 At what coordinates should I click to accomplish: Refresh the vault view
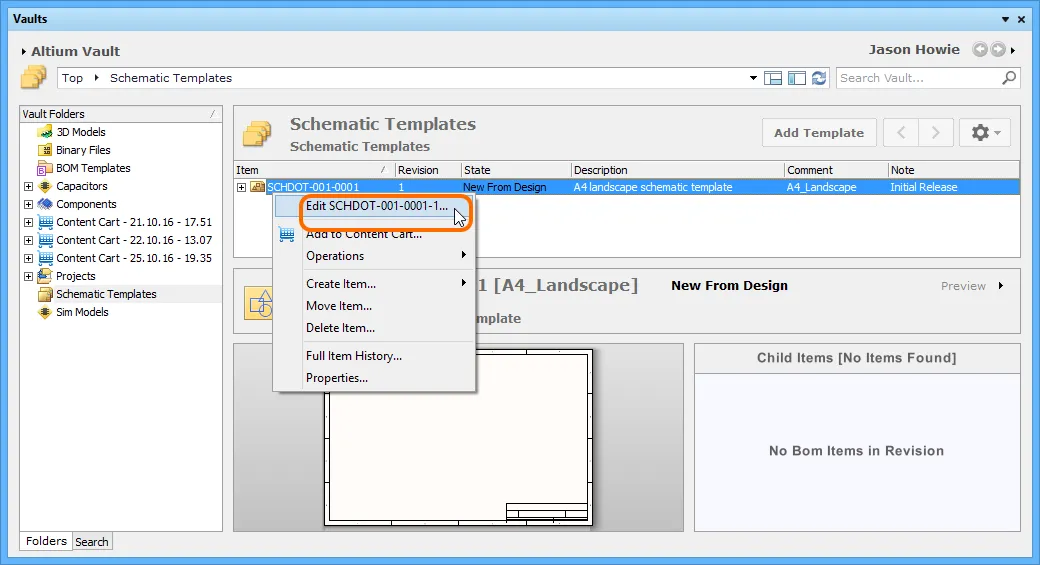(x=819, y=78)
